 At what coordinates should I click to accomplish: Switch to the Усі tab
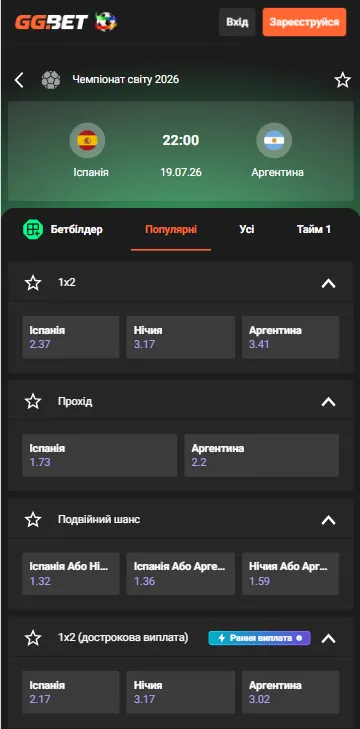pyautogui.click(x=247, y=229)
